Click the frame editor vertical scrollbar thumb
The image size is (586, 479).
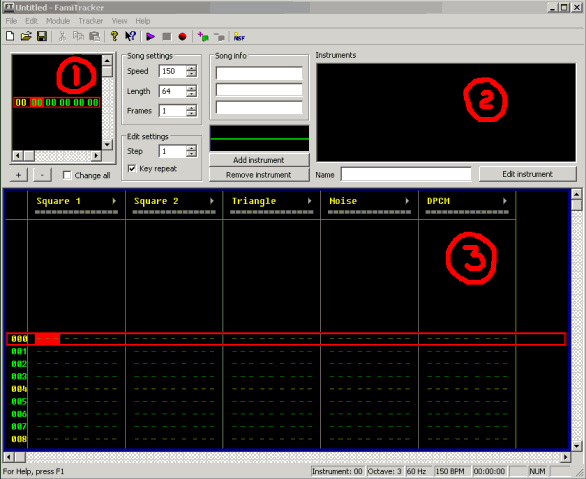(x=107, y=71)
